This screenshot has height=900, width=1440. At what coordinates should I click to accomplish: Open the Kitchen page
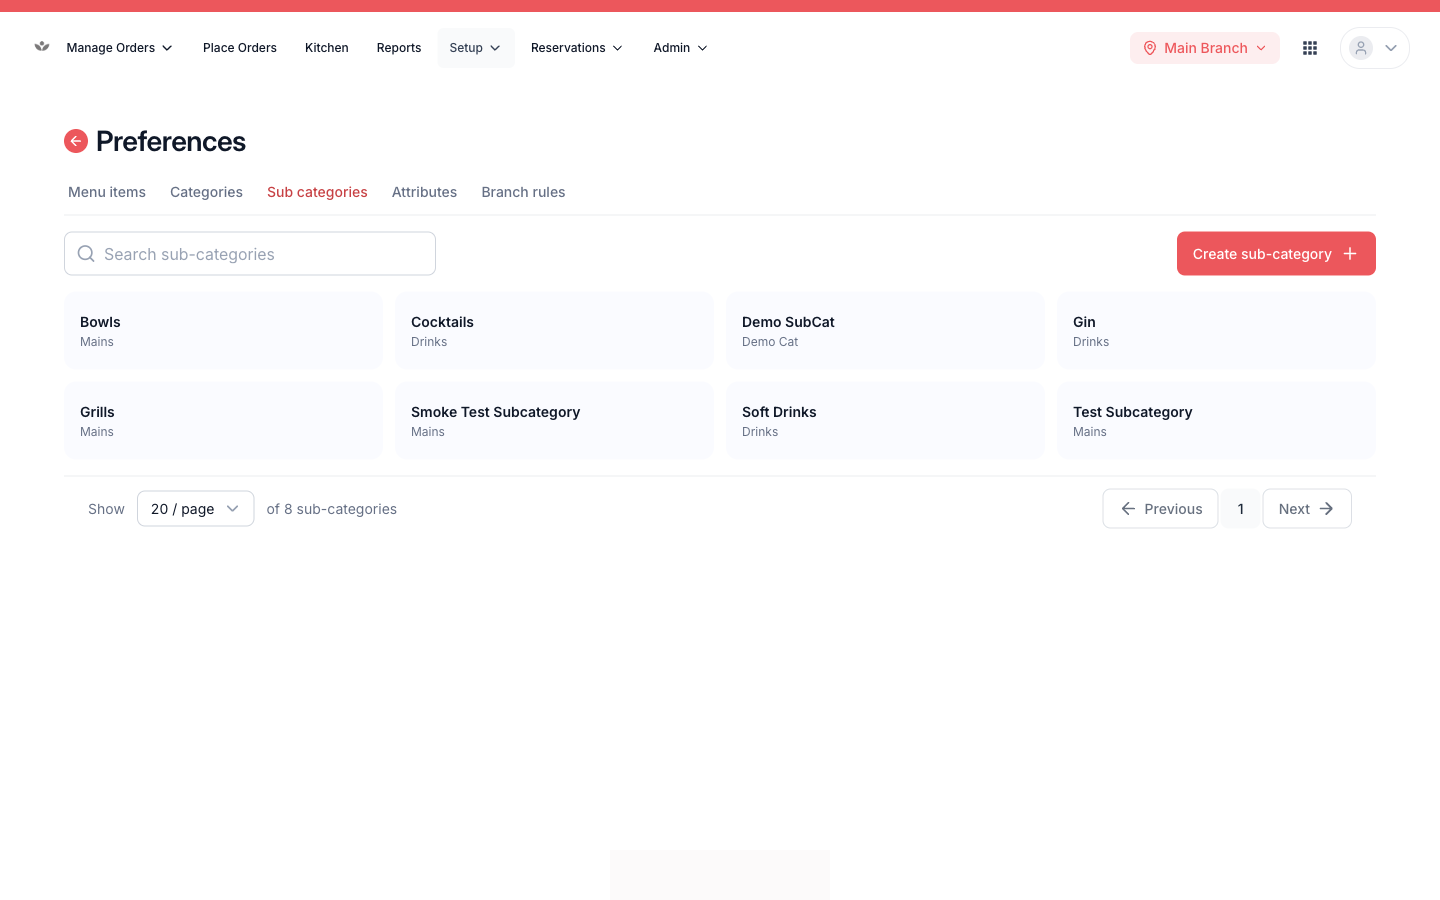(327, 48)
